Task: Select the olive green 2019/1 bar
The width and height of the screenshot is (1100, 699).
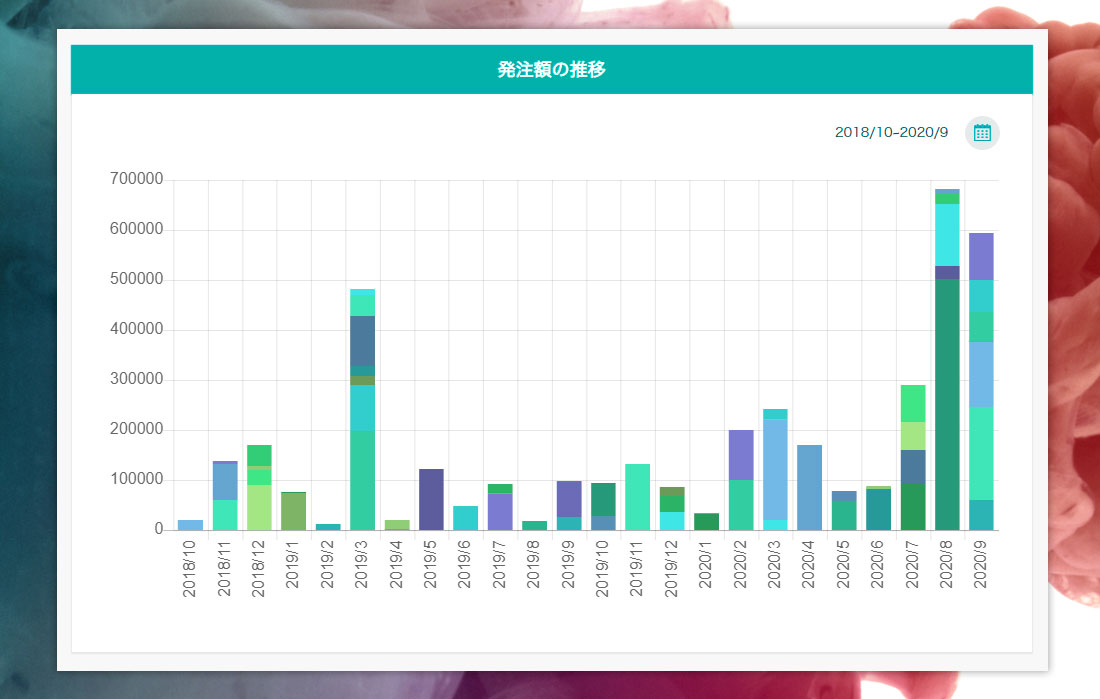Action: click(x=294, y=512)
